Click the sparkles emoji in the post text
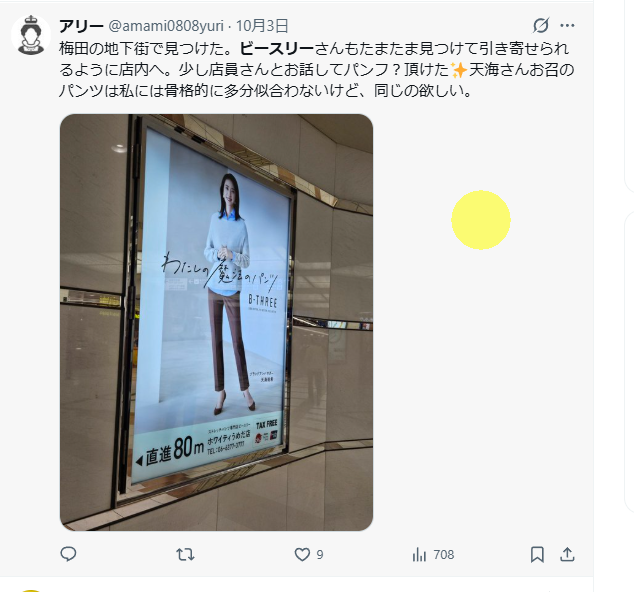Screen dimensions: 634x592 click(459, 70)
